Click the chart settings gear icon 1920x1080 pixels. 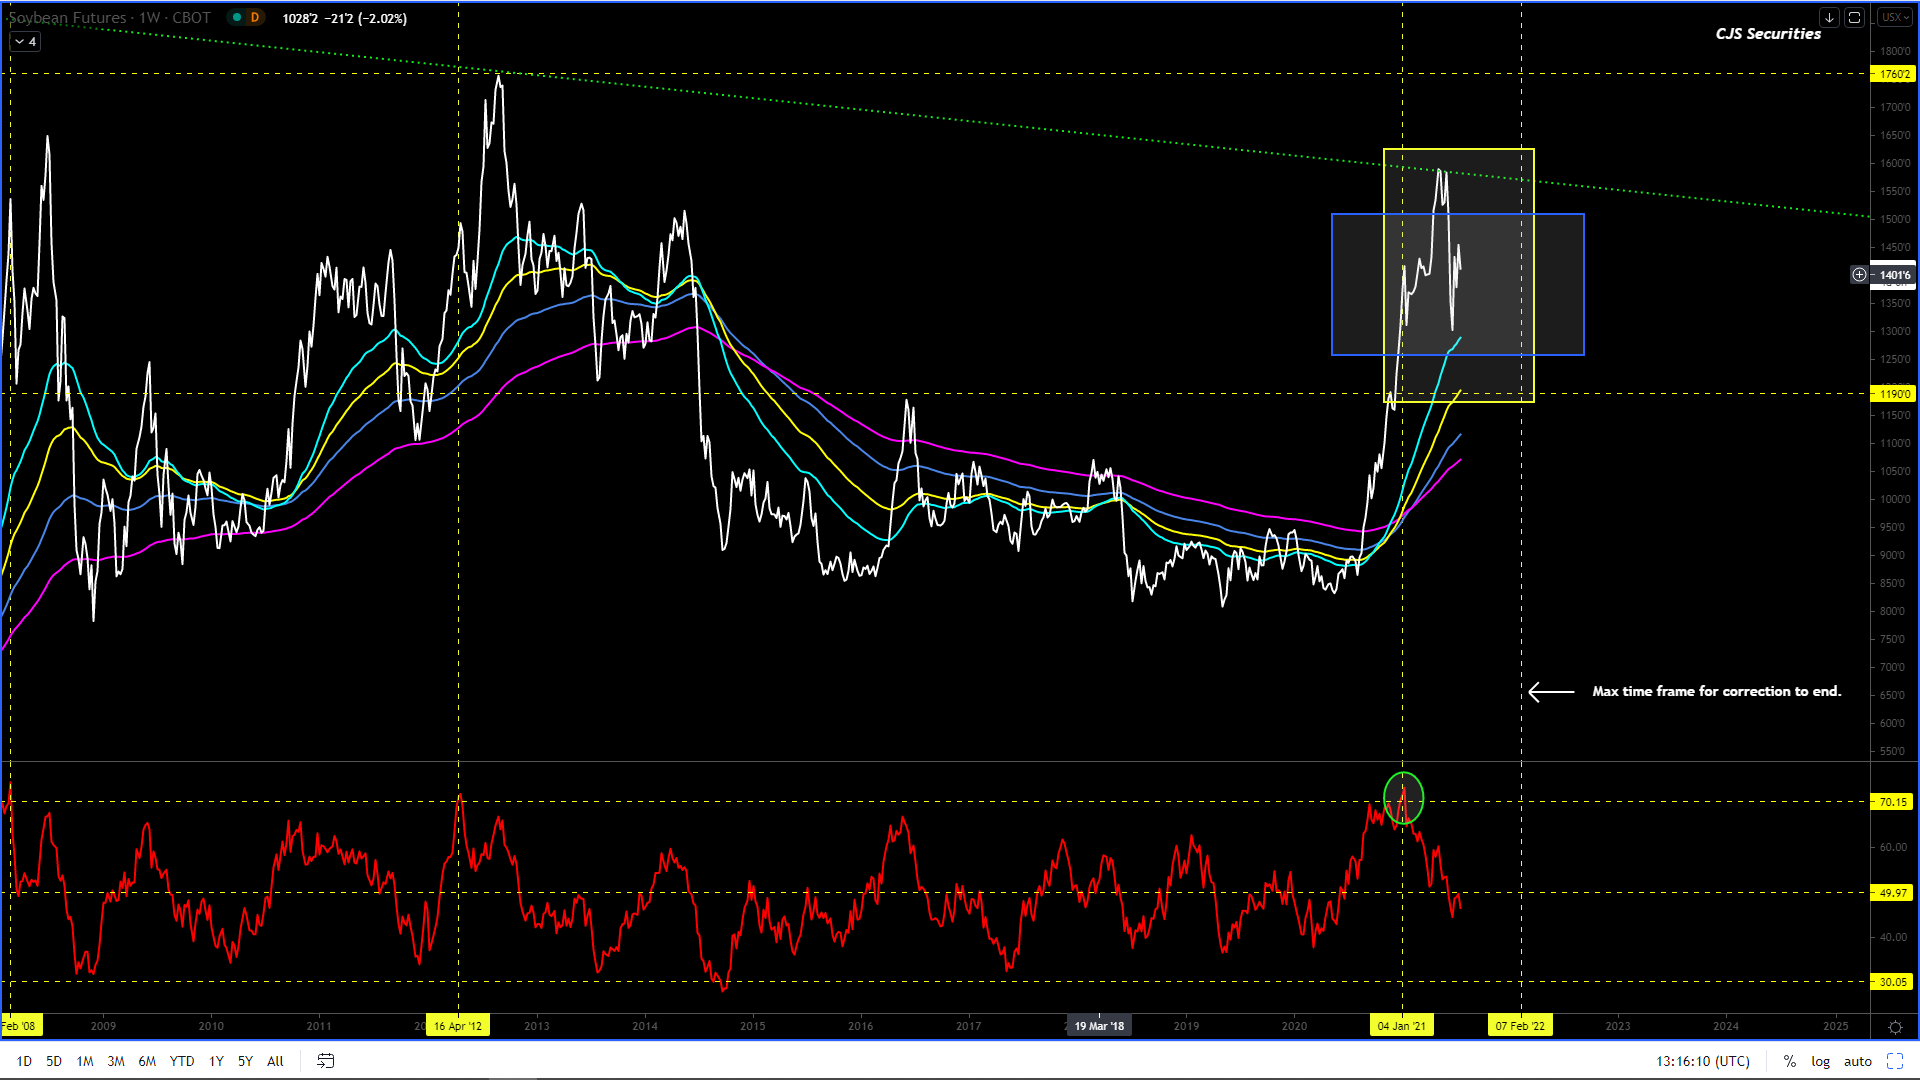[x=1895, y=1027]
